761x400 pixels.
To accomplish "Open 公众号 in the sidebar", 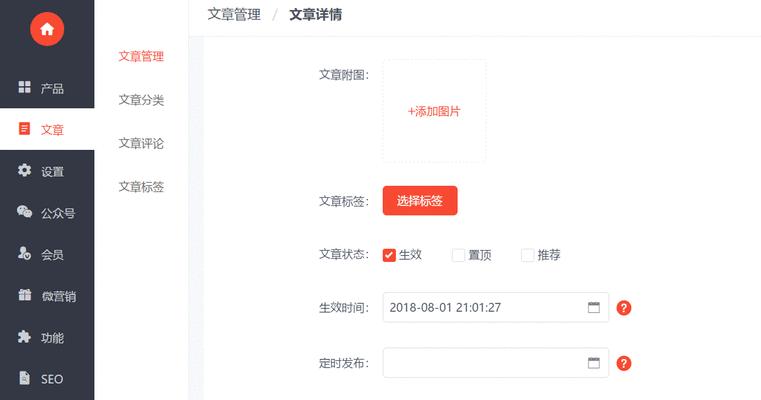I will coord(47,213).
